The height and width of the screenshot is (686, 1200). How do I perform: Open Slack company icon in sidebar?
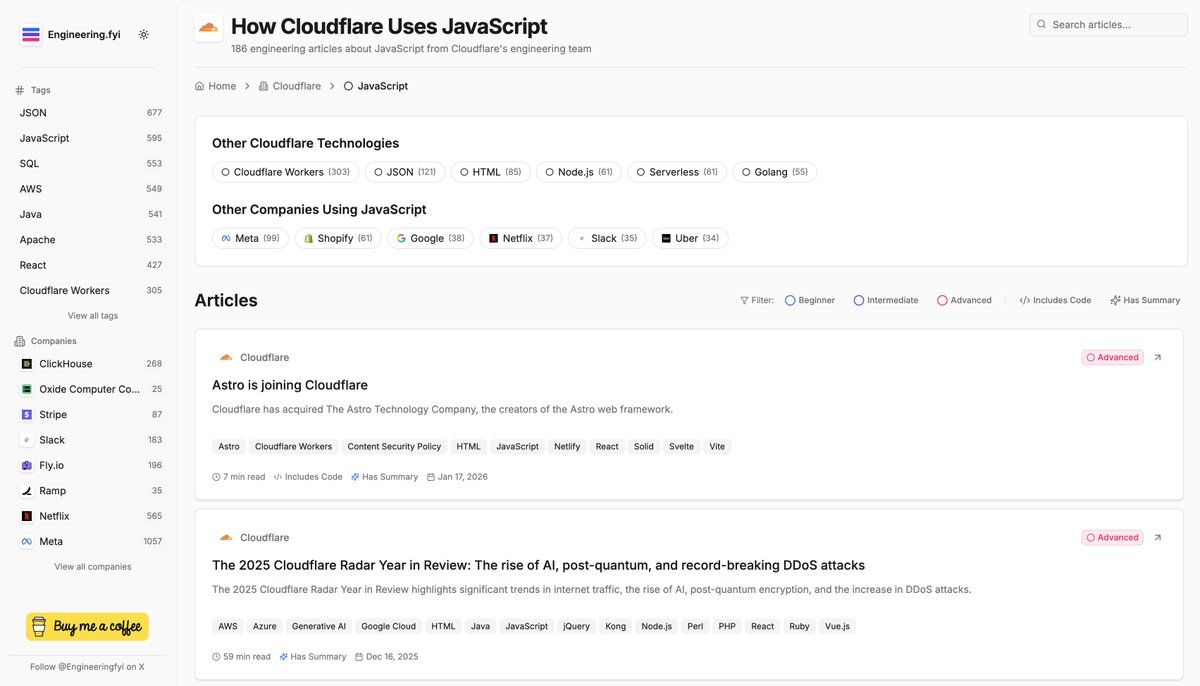coord(27,440)
